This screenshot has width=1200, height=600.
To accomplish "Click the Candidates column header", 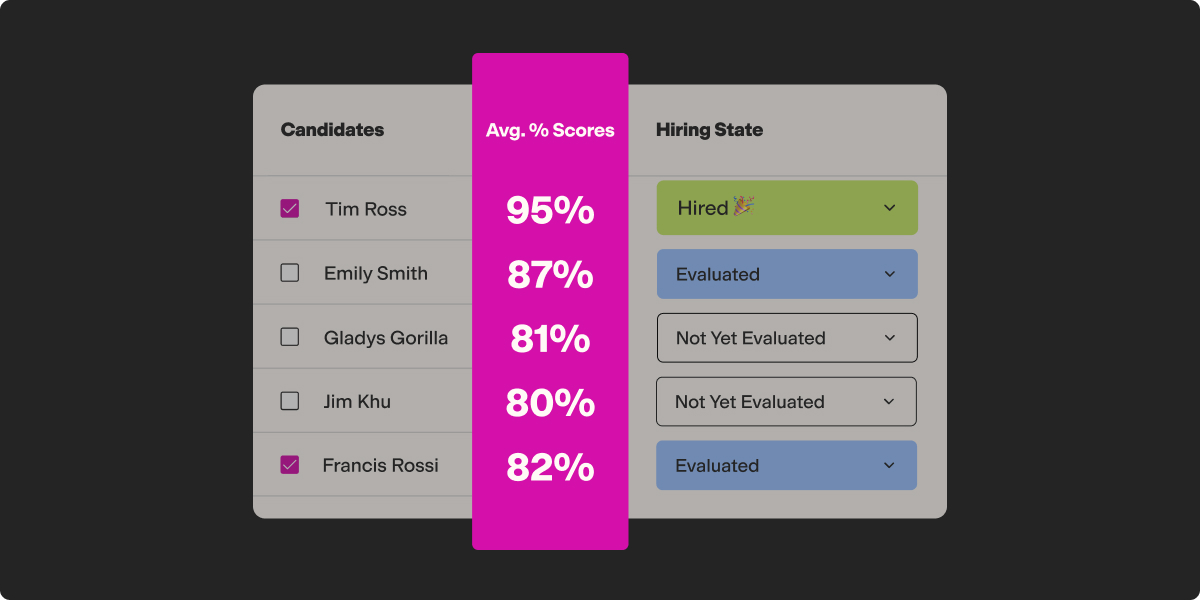I will click(x=333, y=129).
